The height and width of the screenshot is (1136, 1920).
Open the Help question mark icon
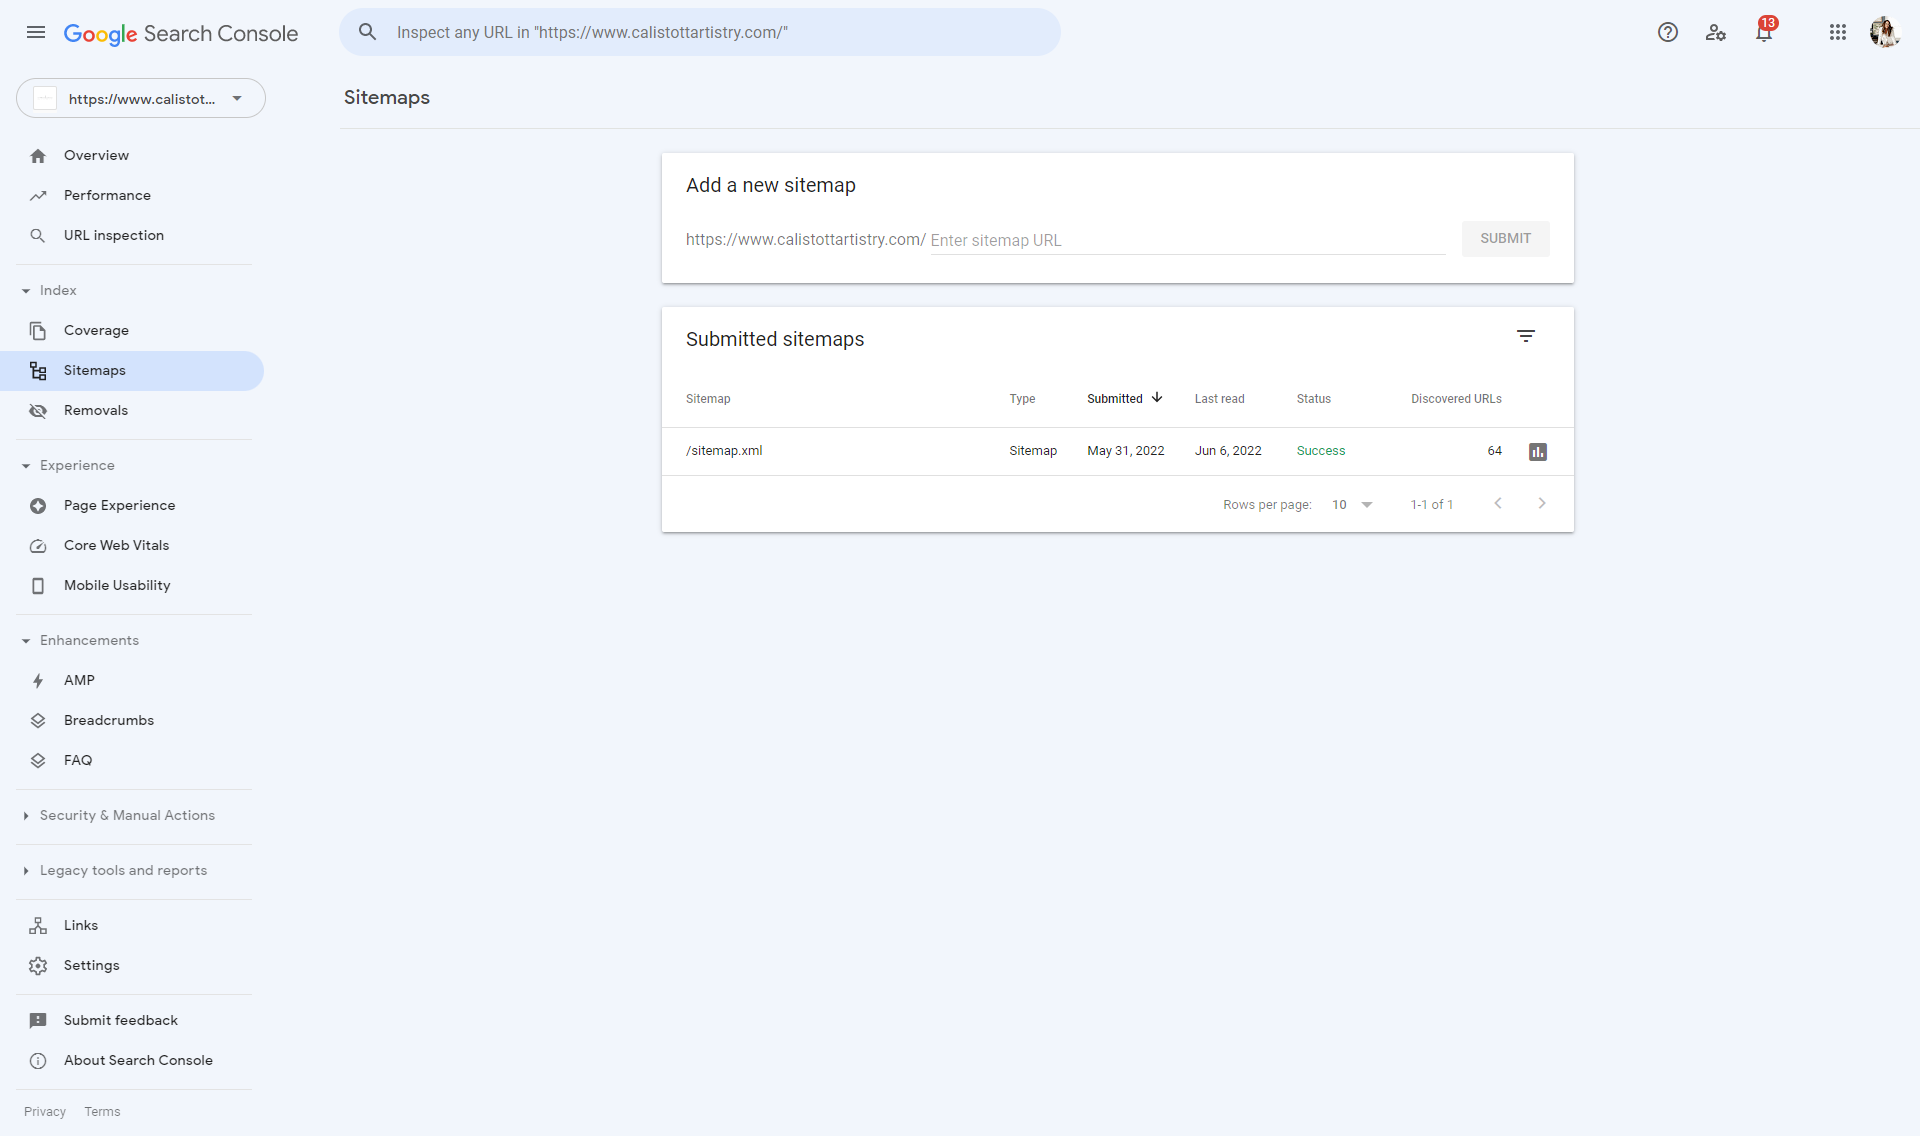(1668, 32)
